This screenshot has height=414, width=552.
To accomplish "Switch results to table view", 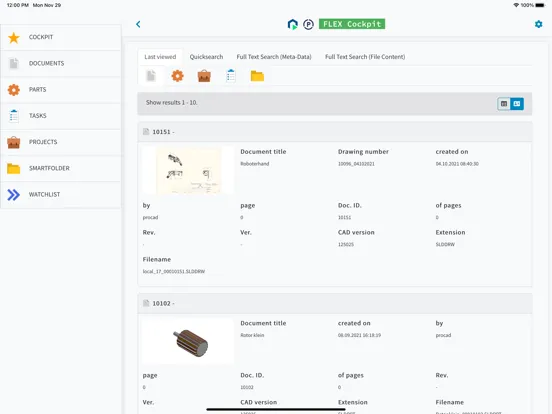I will (x=504, y=104).
